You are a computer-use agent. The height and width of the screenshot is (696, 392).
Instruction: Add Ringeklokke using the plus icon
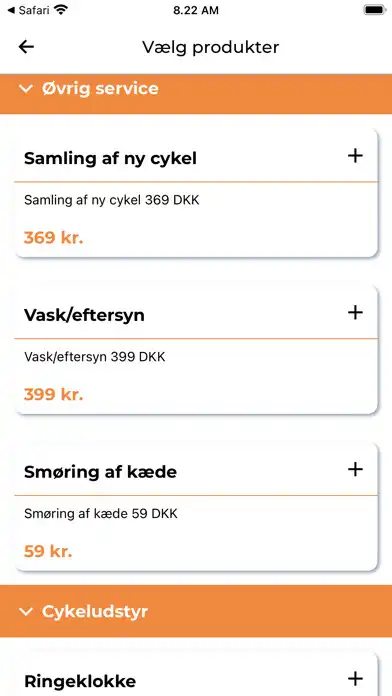click(355, 678)
